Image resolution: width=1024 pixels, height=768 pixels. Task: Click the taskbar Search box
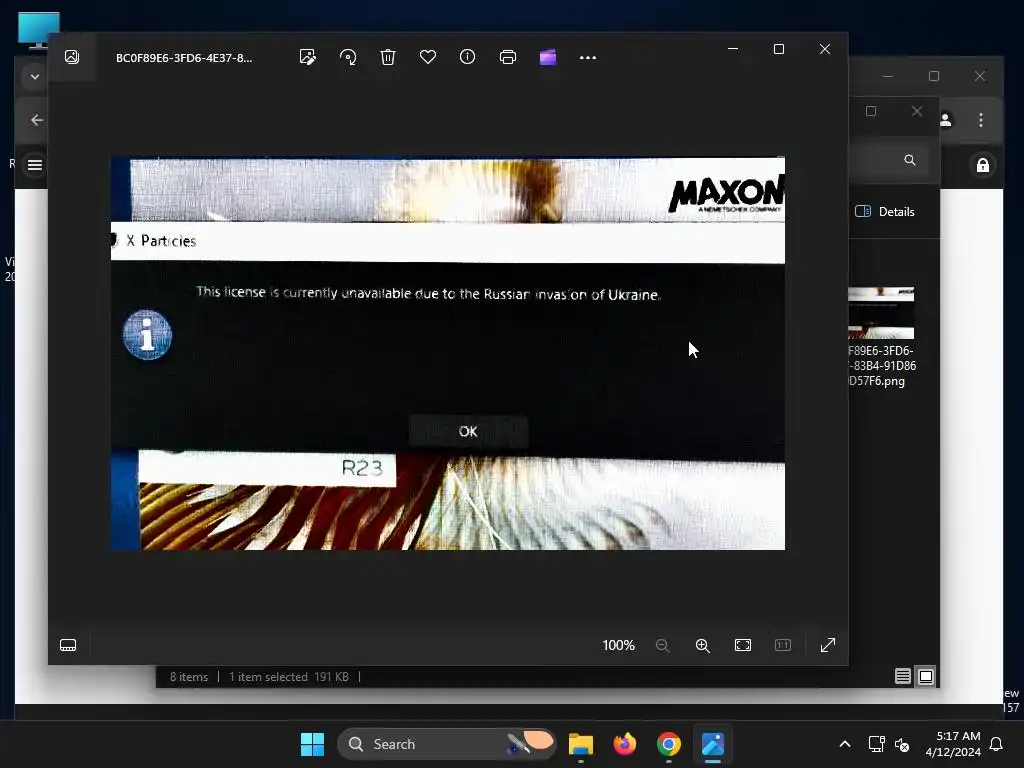(x=447, y=744)
